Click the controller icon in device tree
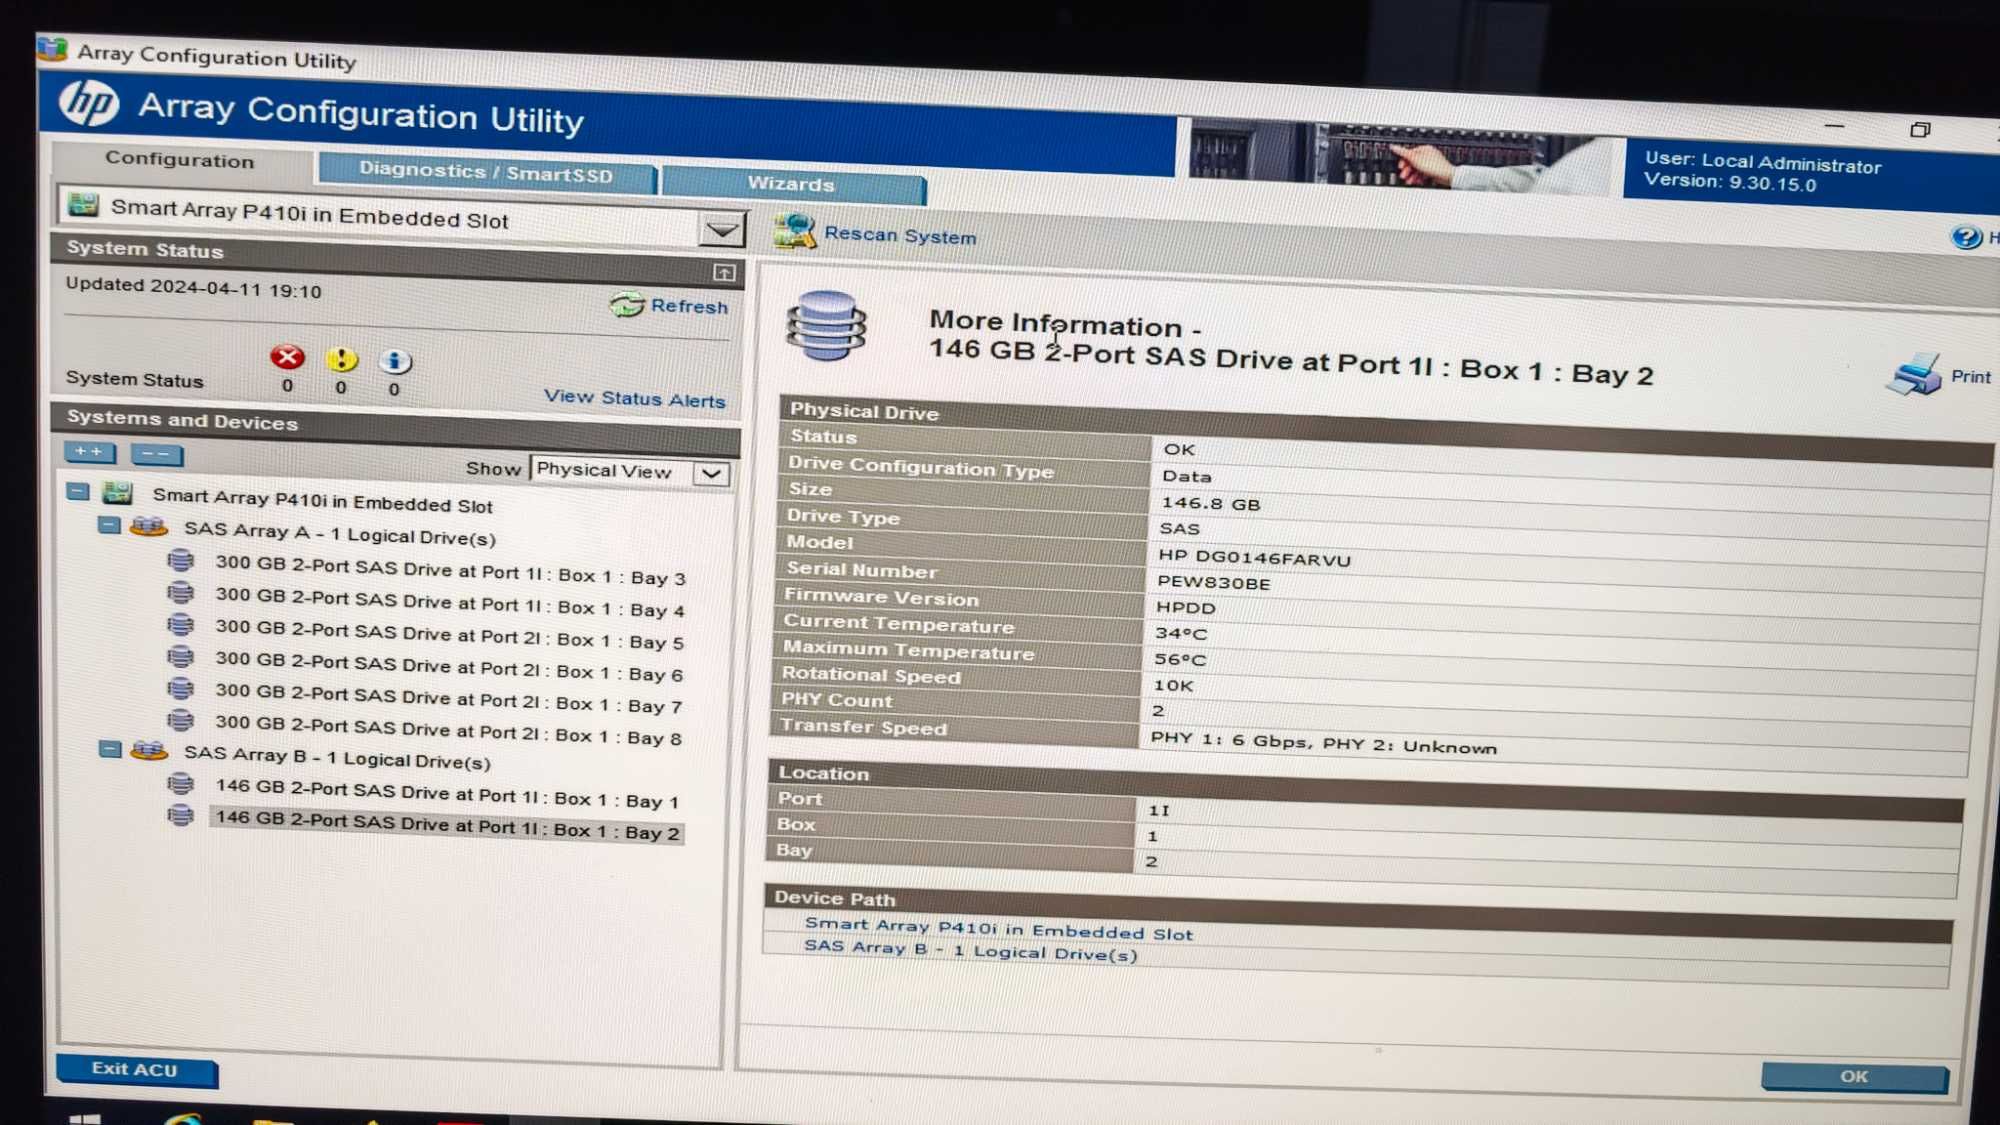2000x1125 pixels. tap(117, 492)
